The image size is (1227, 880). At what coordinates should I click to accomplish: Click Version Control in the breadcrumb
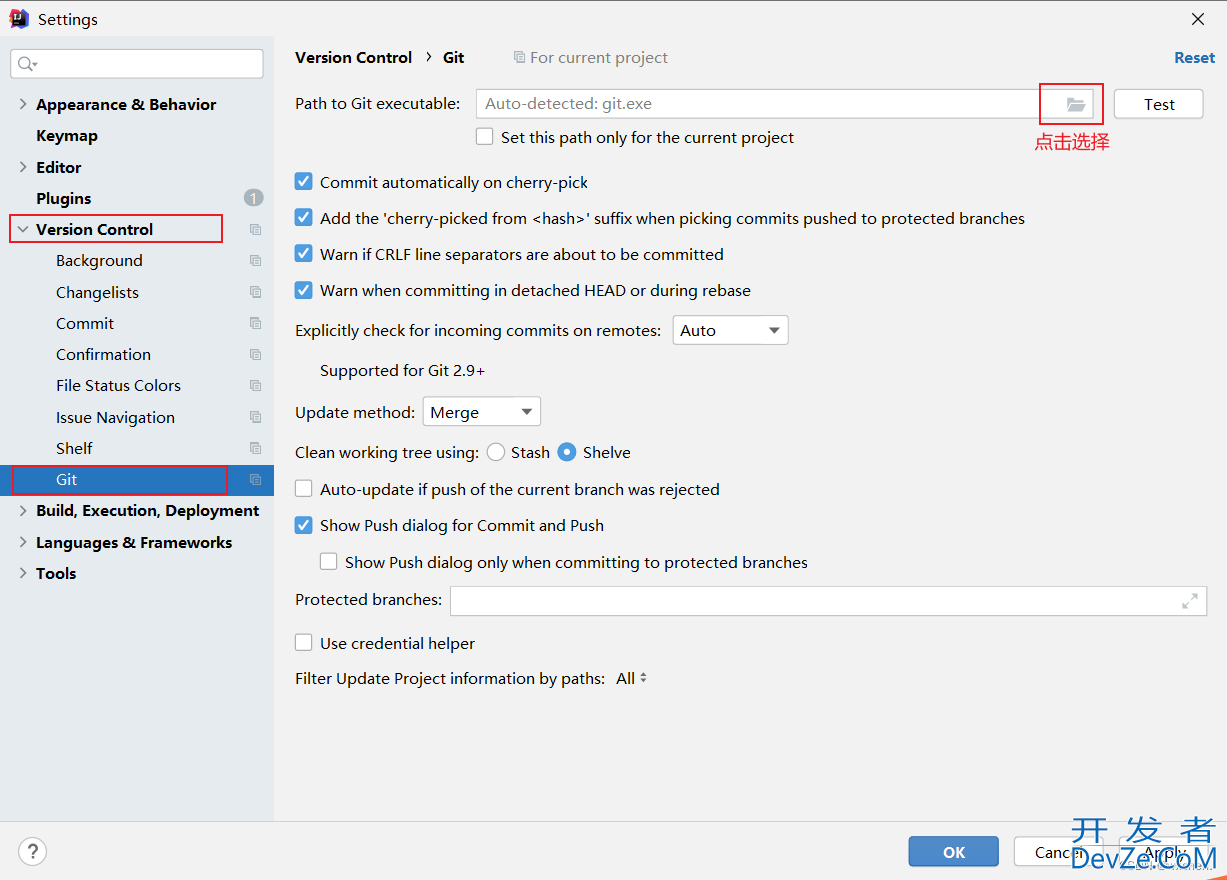(x=353, y=58)
